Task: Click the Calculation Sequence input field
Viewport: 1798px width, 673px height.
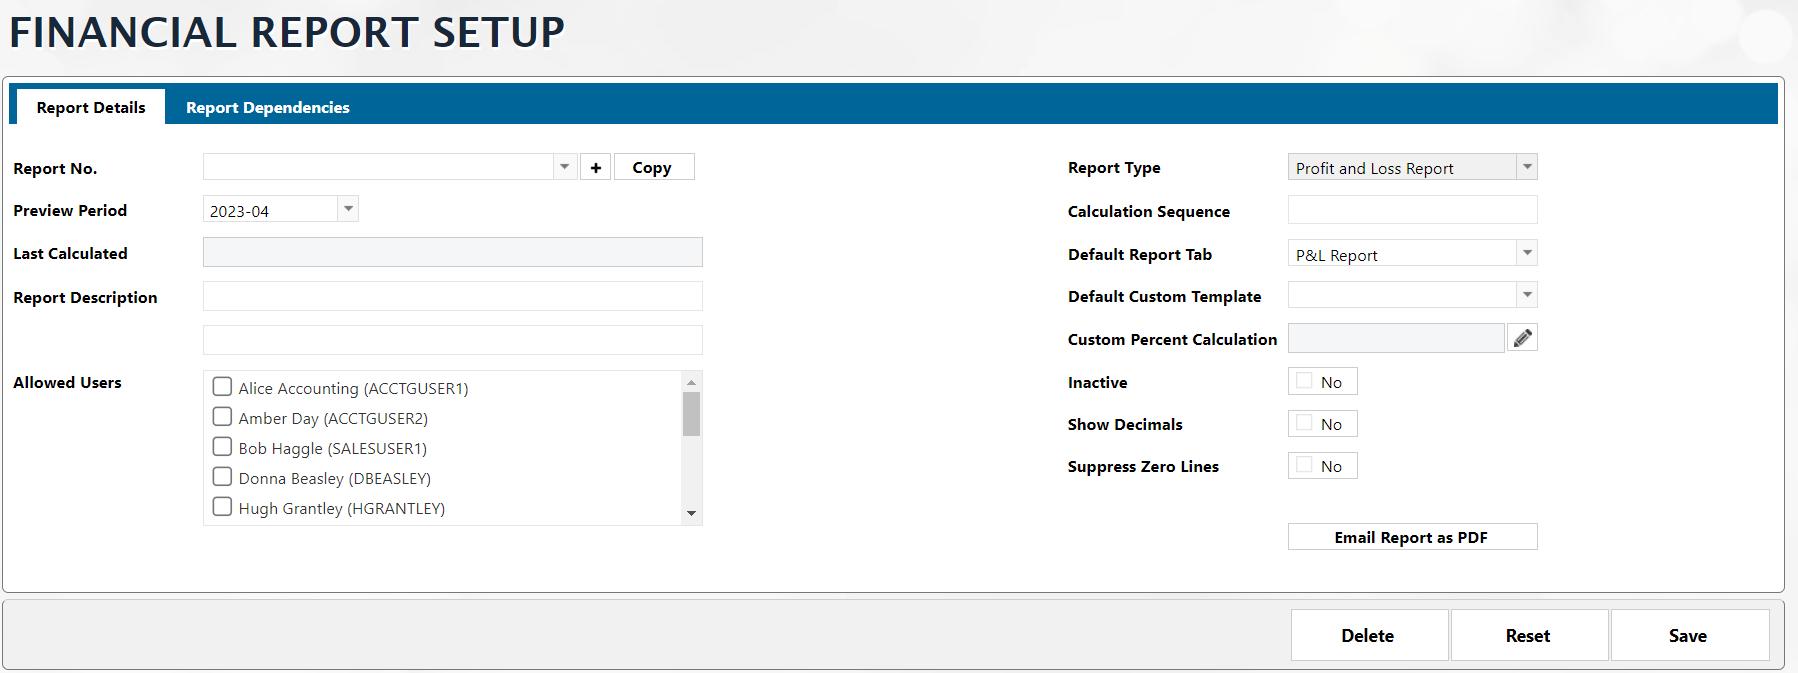Action: [x=1411, y=211]
